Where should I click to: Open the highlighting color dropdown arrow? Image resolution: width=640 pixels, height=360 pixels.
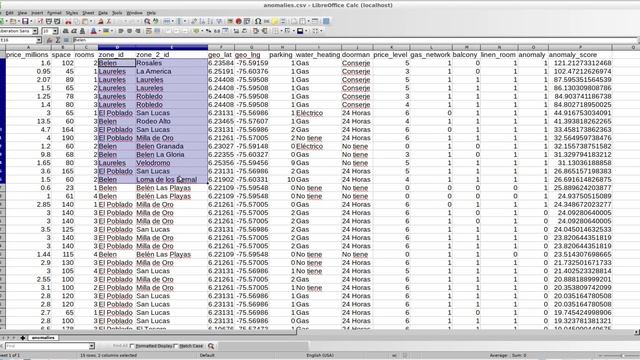(x=111, y=31)
